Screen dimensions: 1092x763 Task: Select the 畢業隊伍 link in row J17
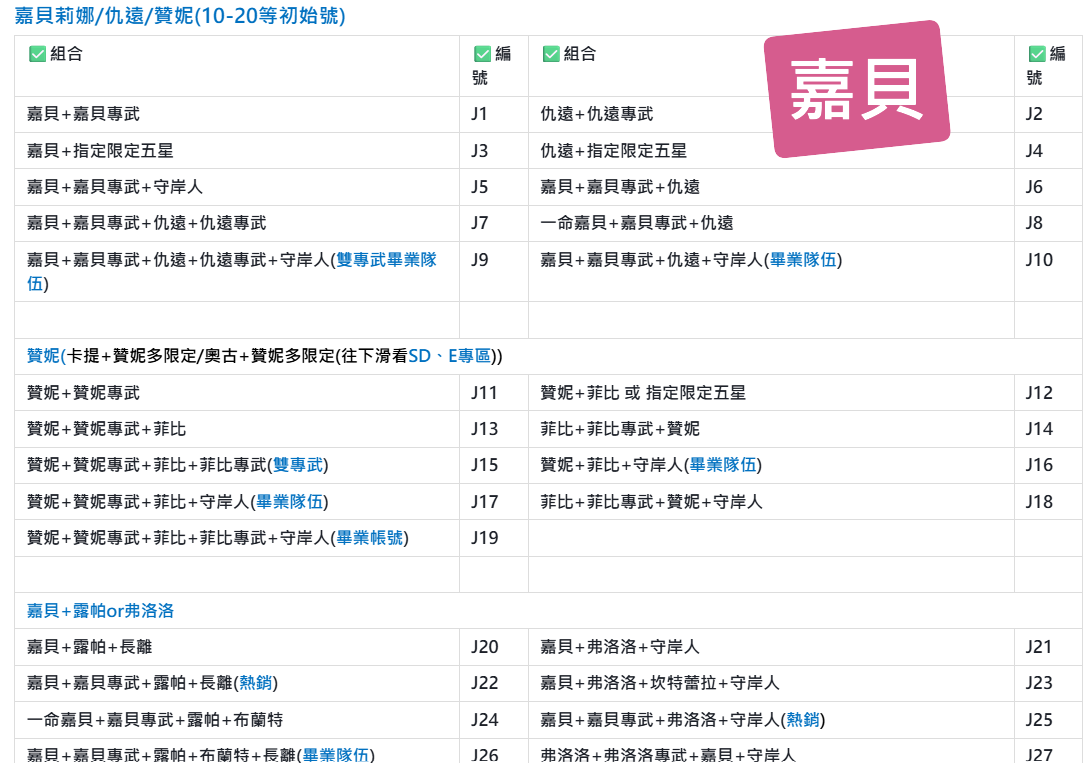pyautogui.click(x=289, y=501)
